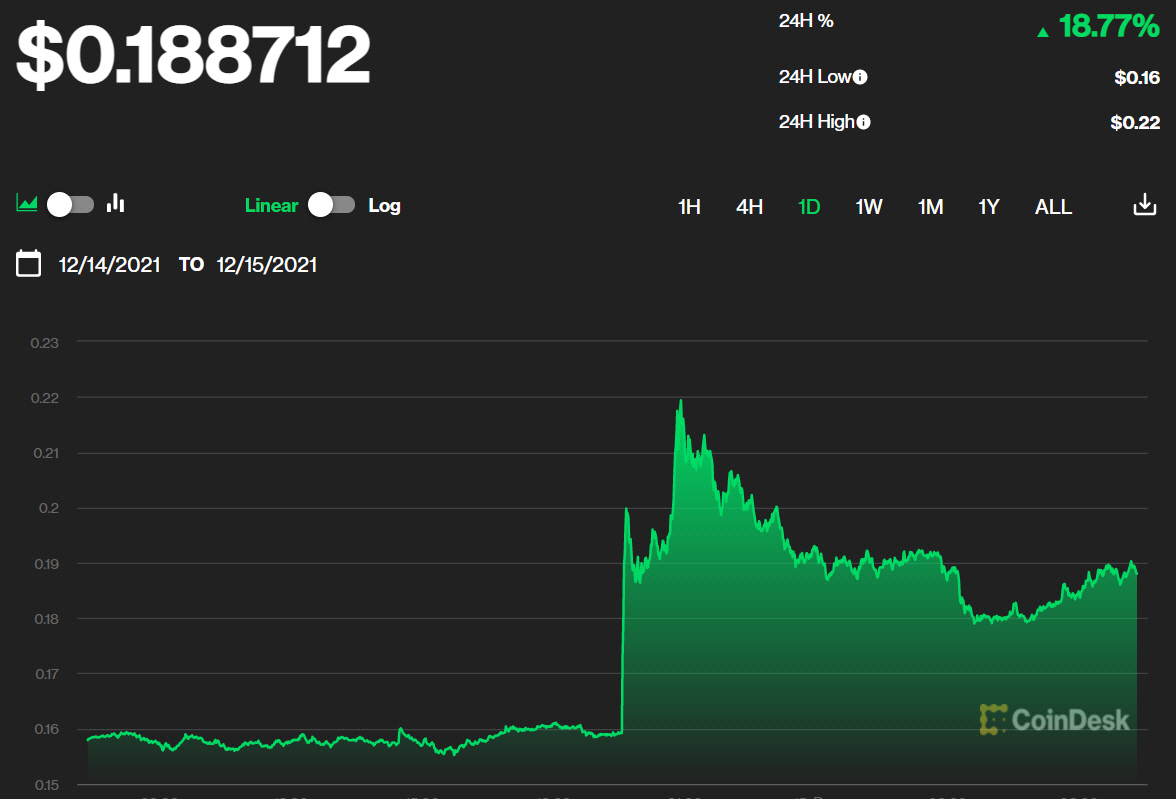This screenshot has height=799, width=1176.
Task: Click the CoinDesk watermark logo
Action: point(1055,719)
